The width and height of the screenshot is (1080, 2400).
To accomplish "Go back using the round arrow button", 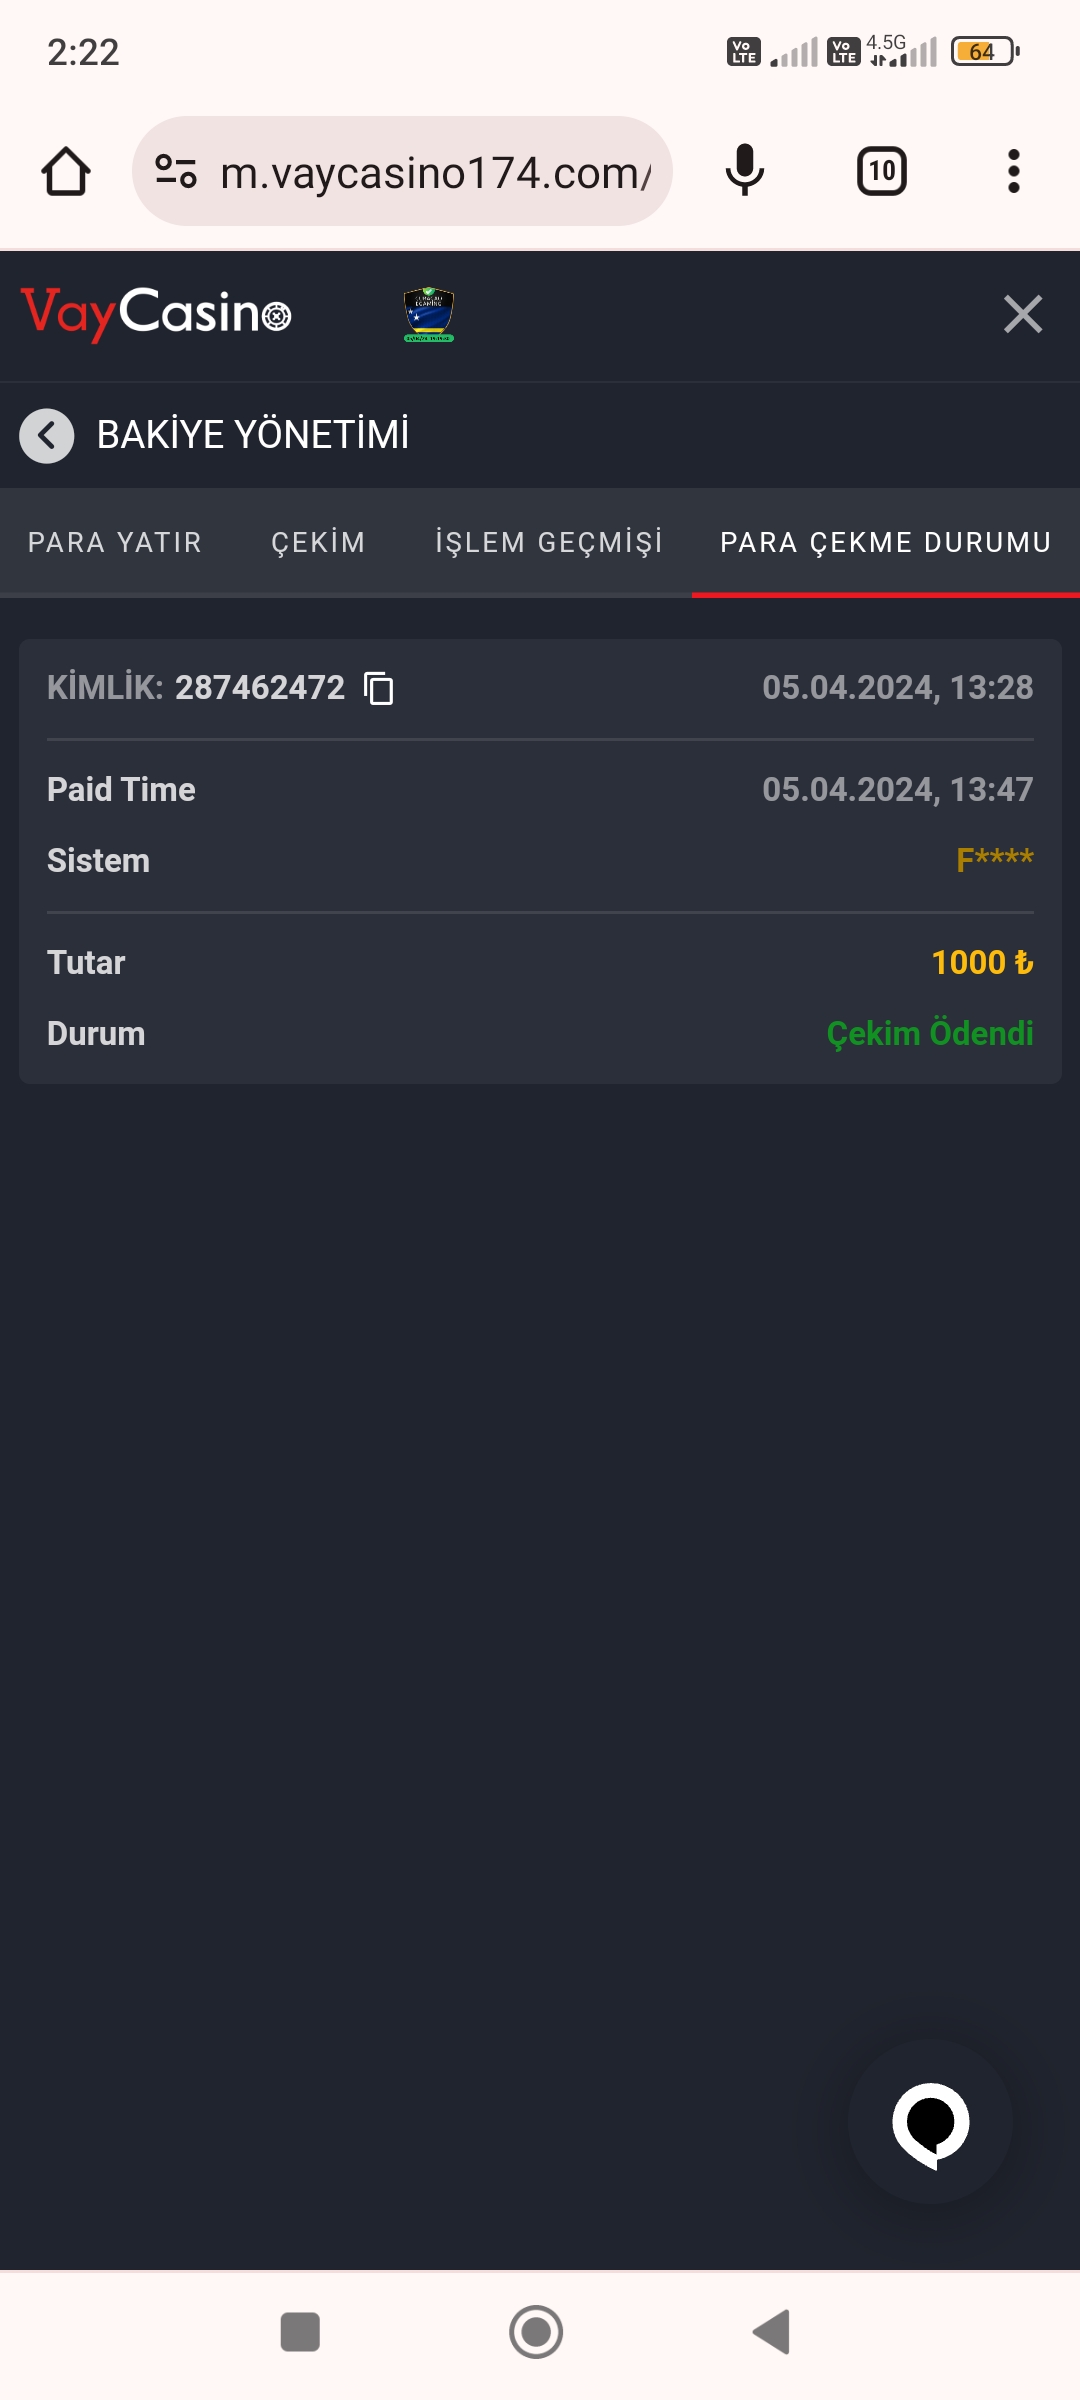I will pos(47,436).
